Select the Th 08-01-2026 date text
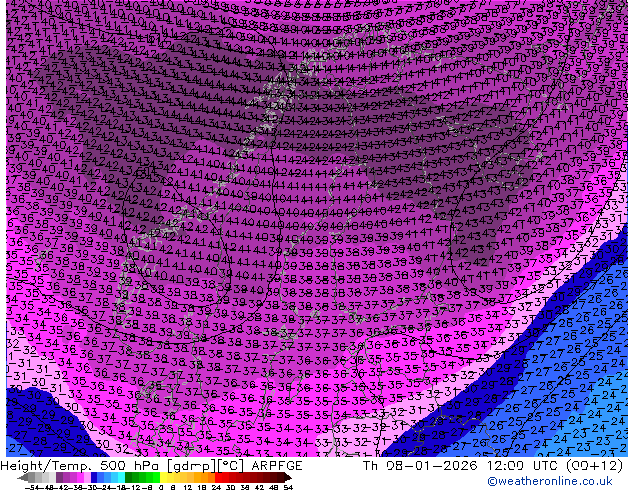This screenshot has width=634, height=490. coord(420,466)
